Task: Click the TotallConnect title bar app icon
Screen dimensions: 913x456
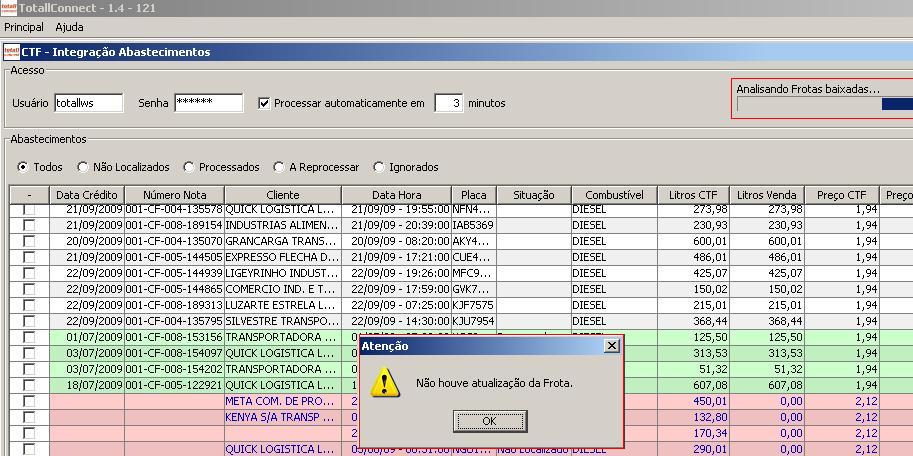Action: point(8,8)
